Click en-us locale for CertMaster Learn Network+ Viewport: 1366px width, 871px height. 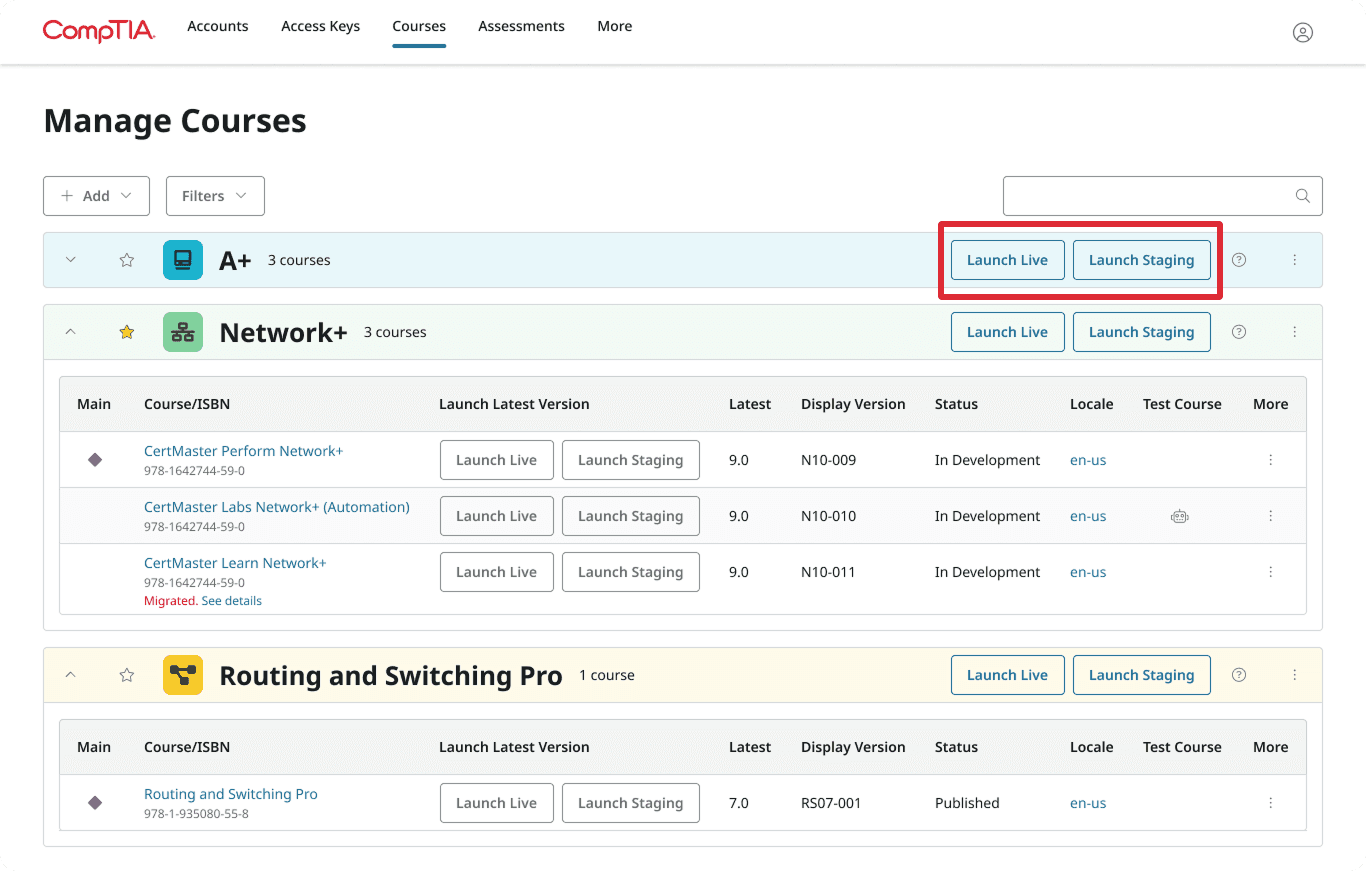coord(1088,572)
